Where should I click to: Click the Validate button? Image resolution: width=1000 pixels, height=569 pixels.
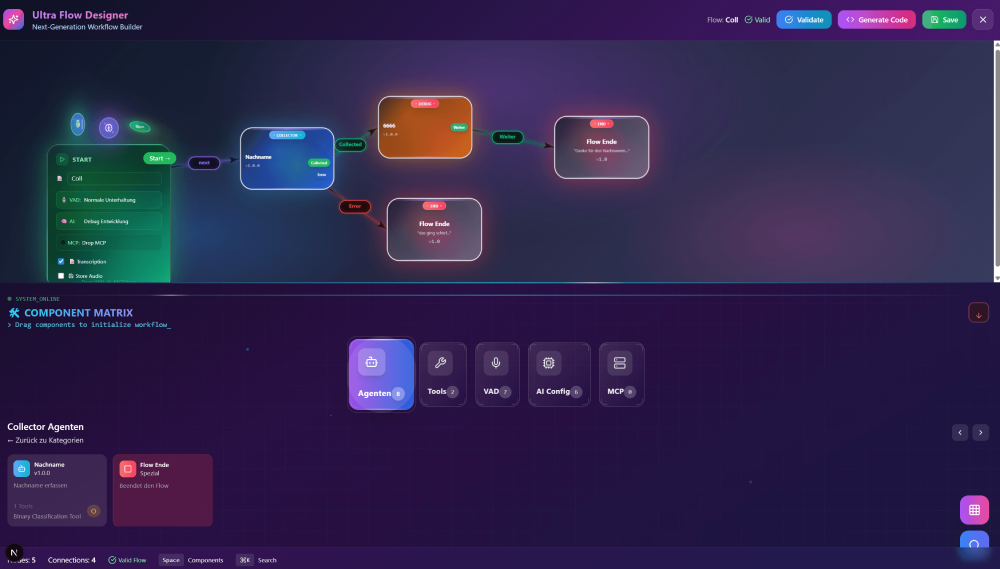(x=803, y=19)
